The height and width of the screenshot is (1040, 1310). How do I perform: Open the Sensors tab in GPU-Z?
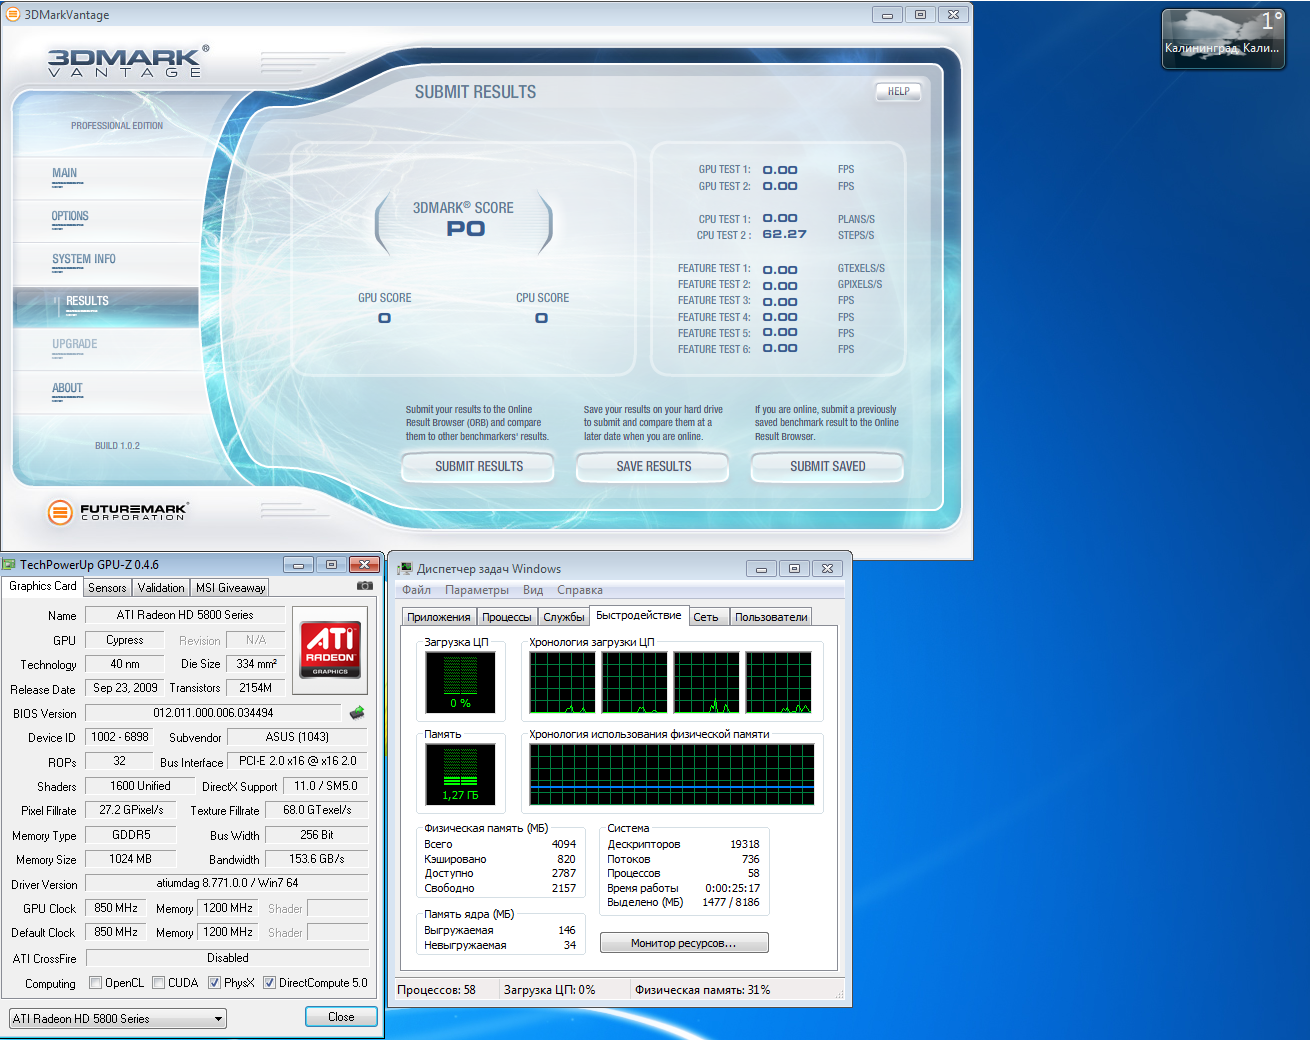107,588
